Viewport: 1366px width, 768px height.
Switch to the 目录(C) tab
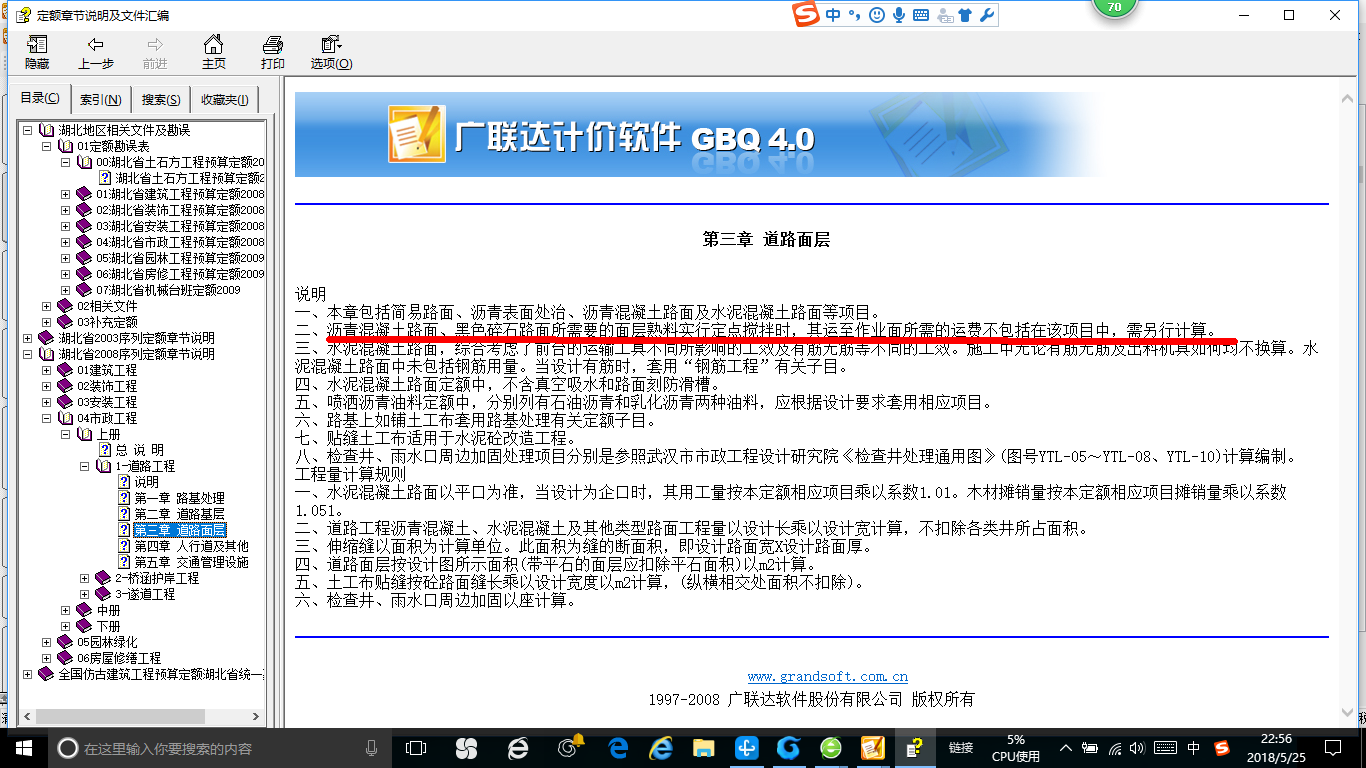pos(41,99)
